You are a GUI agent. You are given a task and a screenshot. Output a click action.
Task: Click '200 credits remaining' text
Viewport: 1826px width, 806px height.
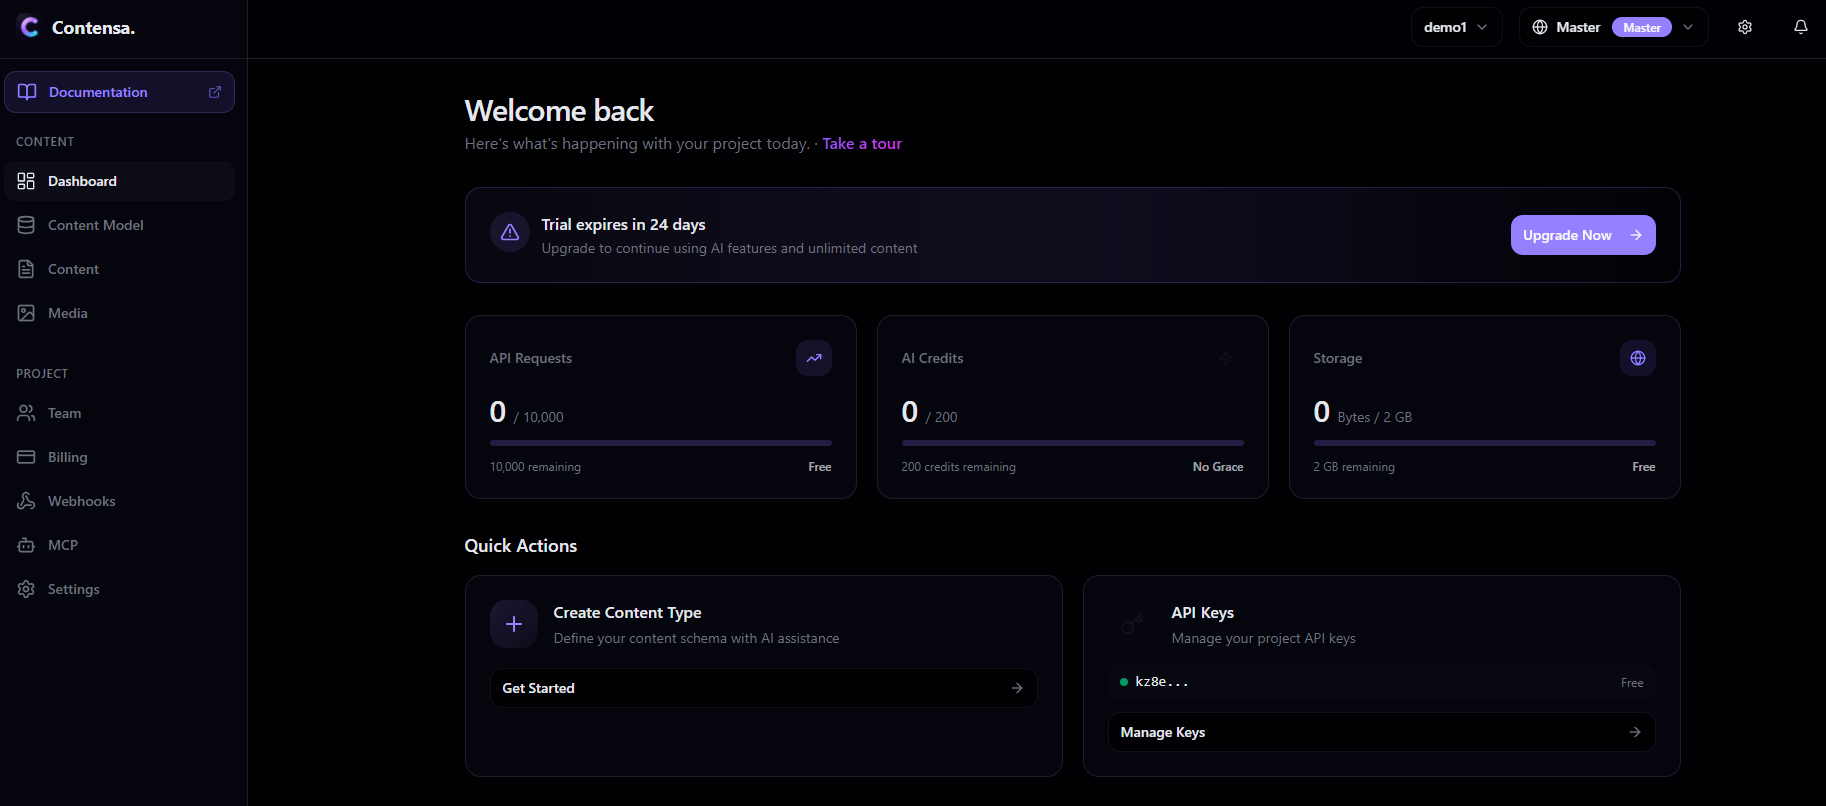(x=959, y=467)
